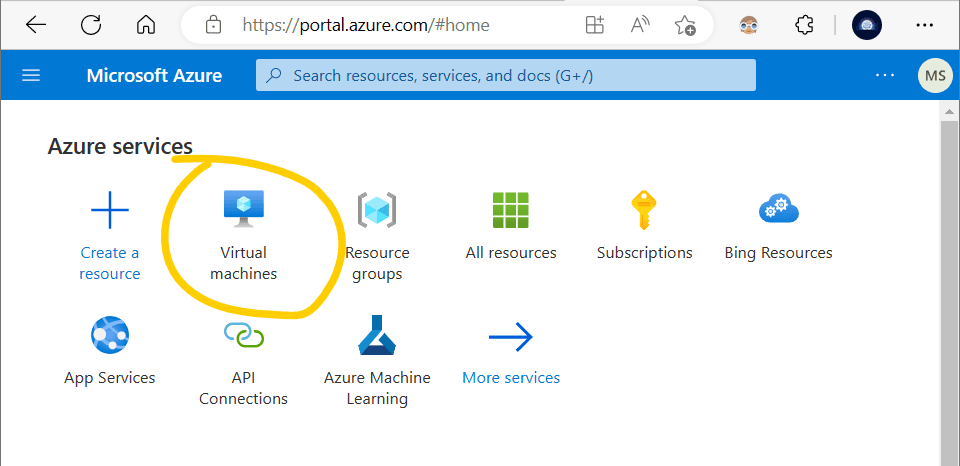This screenshot has width=960, height=466.
Task: Click the magnifier icon in Azure search
Action: click(274, 75)
